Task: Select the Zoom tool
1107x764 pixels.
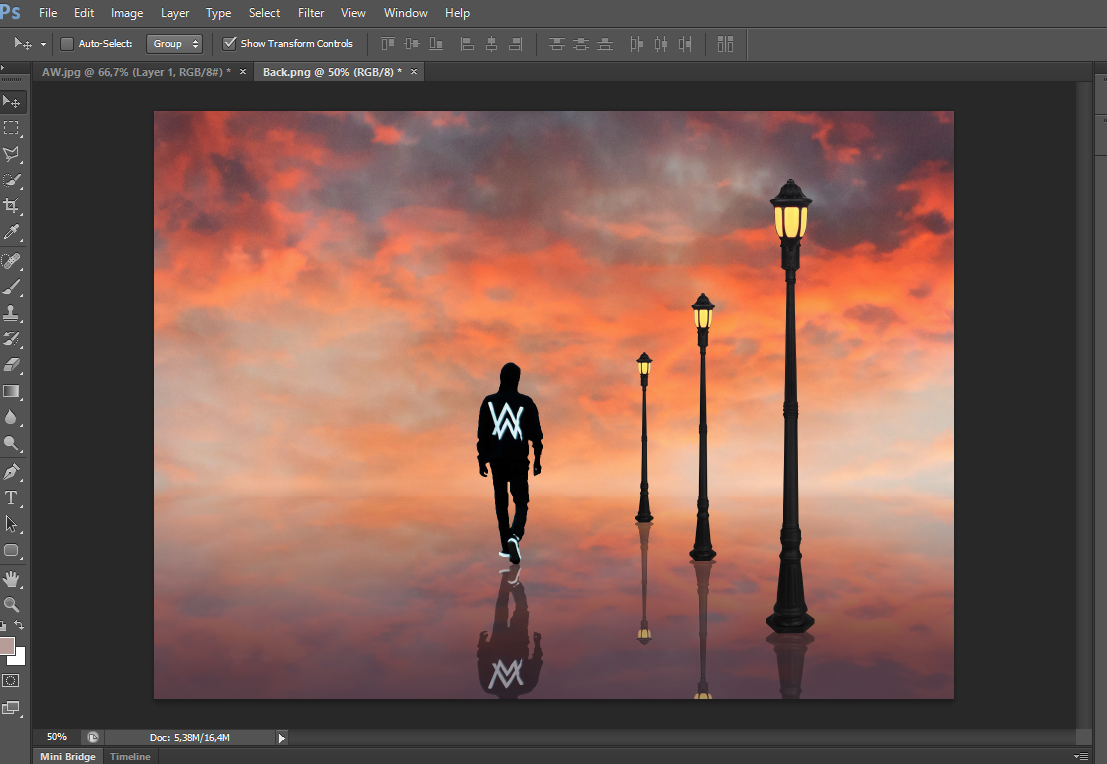Action: 11,605
